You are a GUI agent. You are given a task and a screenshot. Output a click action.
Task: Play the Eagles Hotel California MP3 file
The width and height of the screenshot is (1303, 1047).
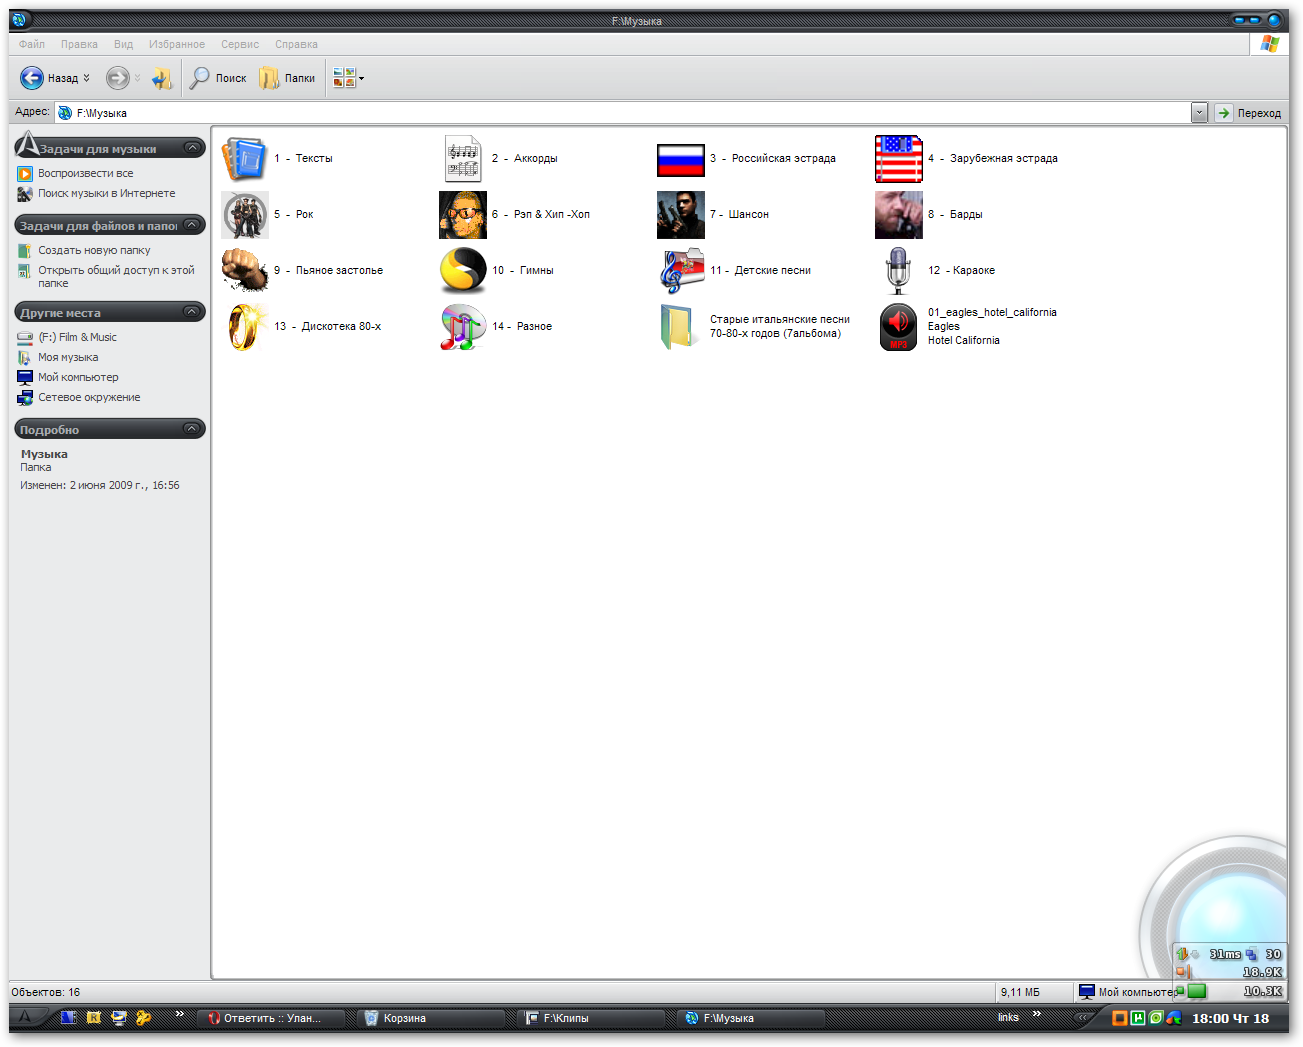coord(898,327)
